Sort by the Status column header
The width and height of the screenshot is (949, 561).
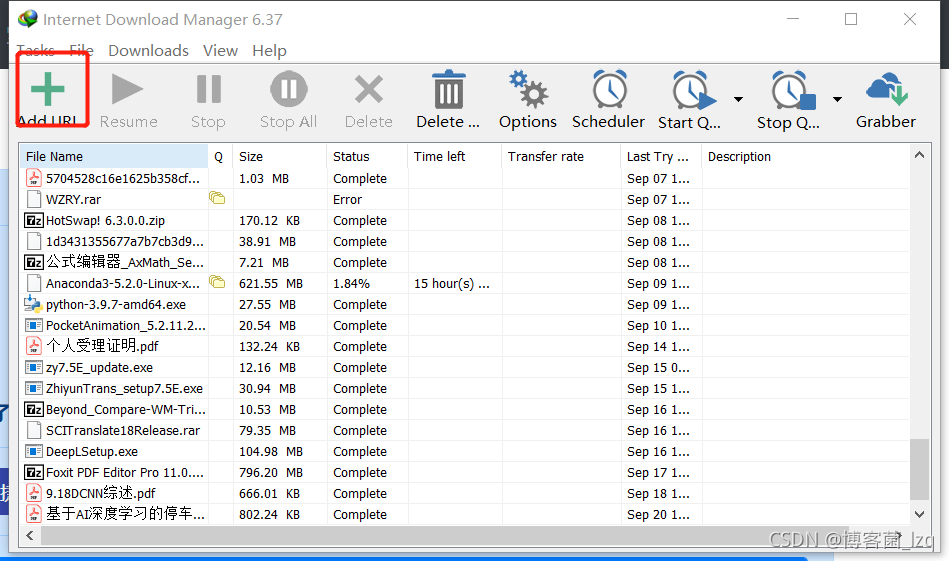(367, 156)
